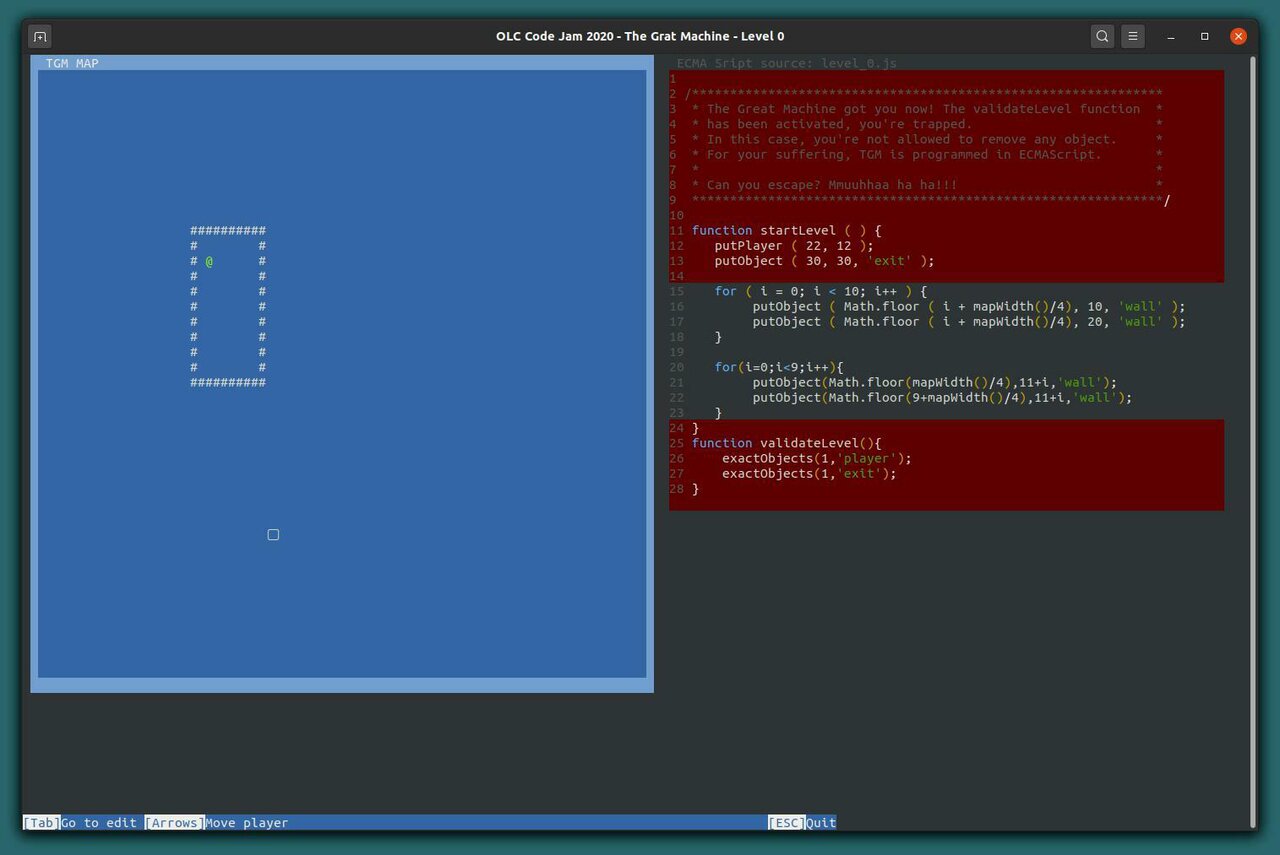Click the [ESC] Quit hint
This screenshot has height=855, width=1280.
[802, 823]
